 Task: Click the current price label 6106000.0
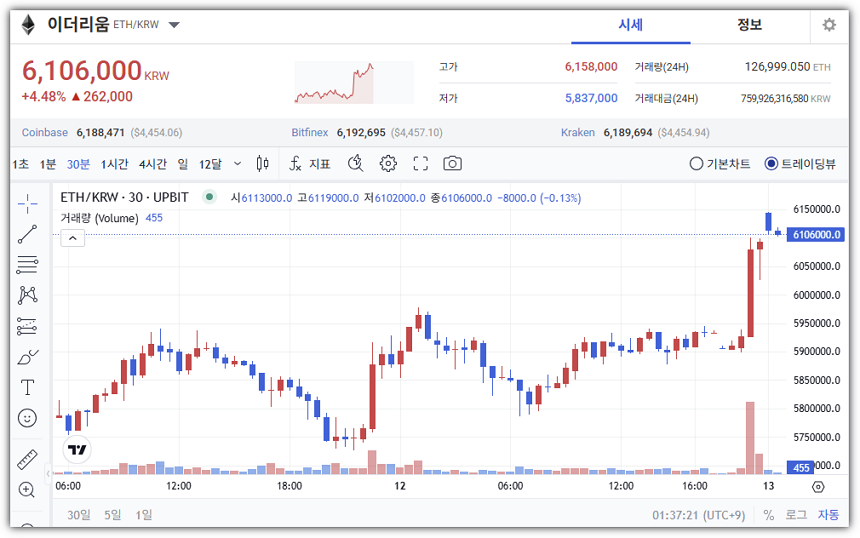(x=816, y=235)
